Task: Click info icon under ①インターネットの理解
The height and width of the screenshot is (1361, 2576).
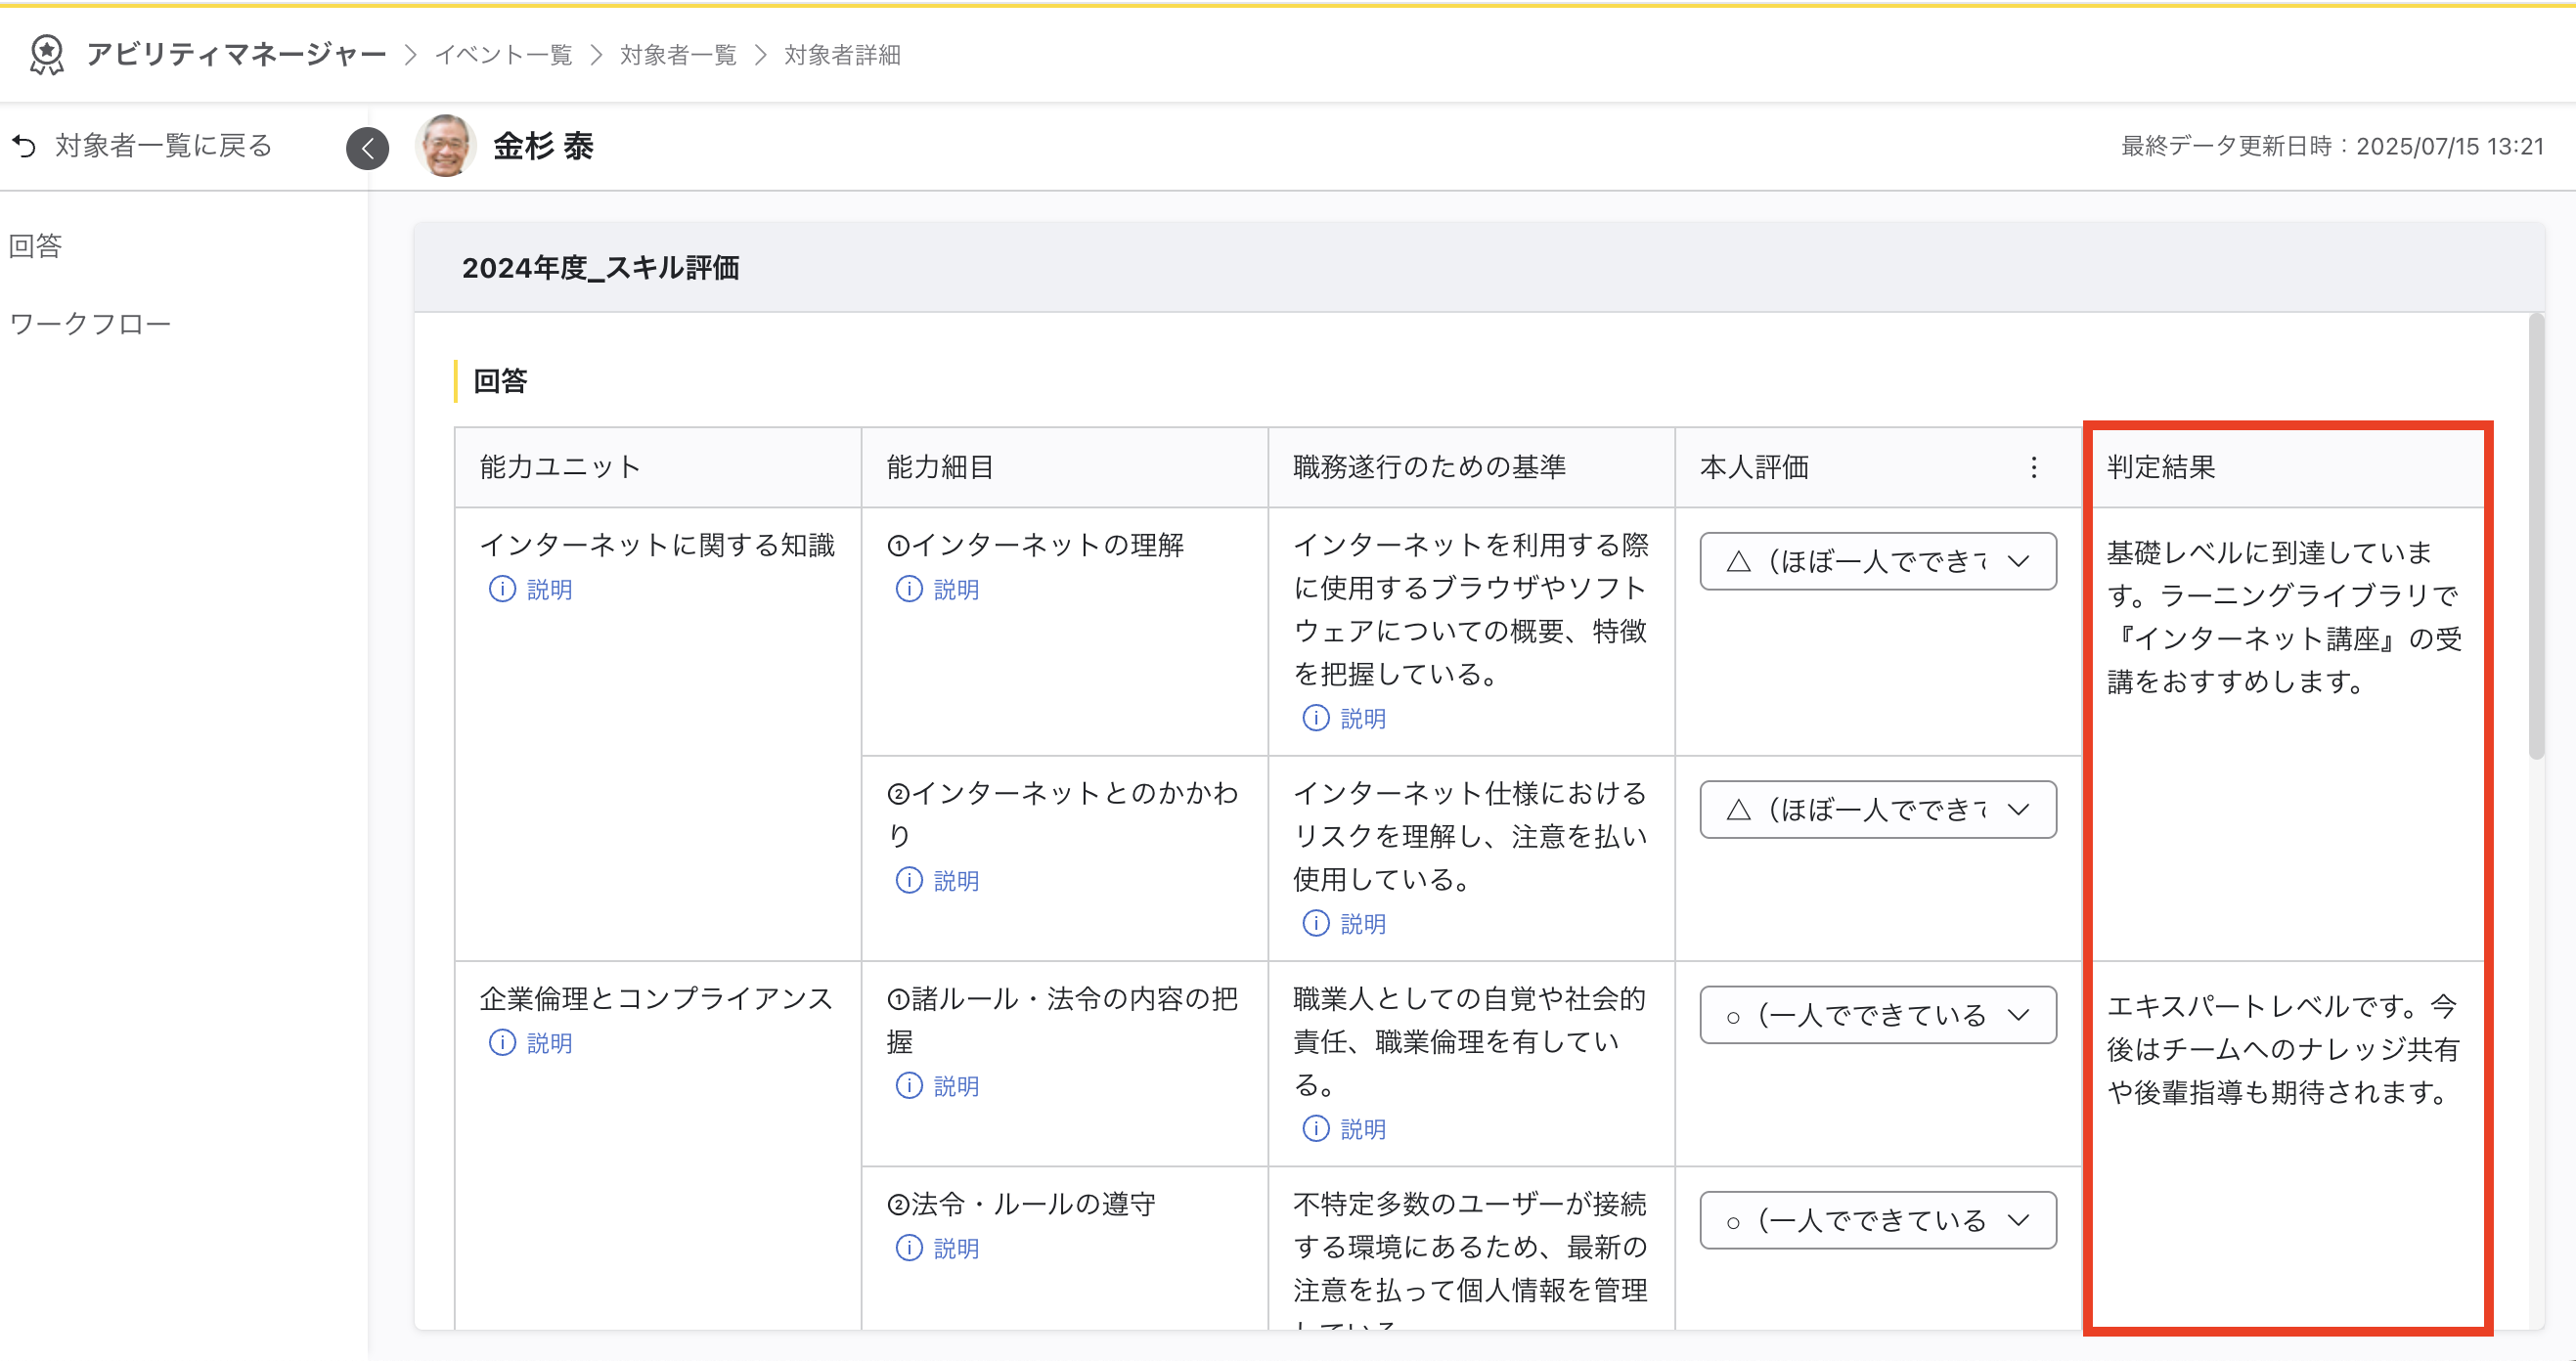Action: 908,589
